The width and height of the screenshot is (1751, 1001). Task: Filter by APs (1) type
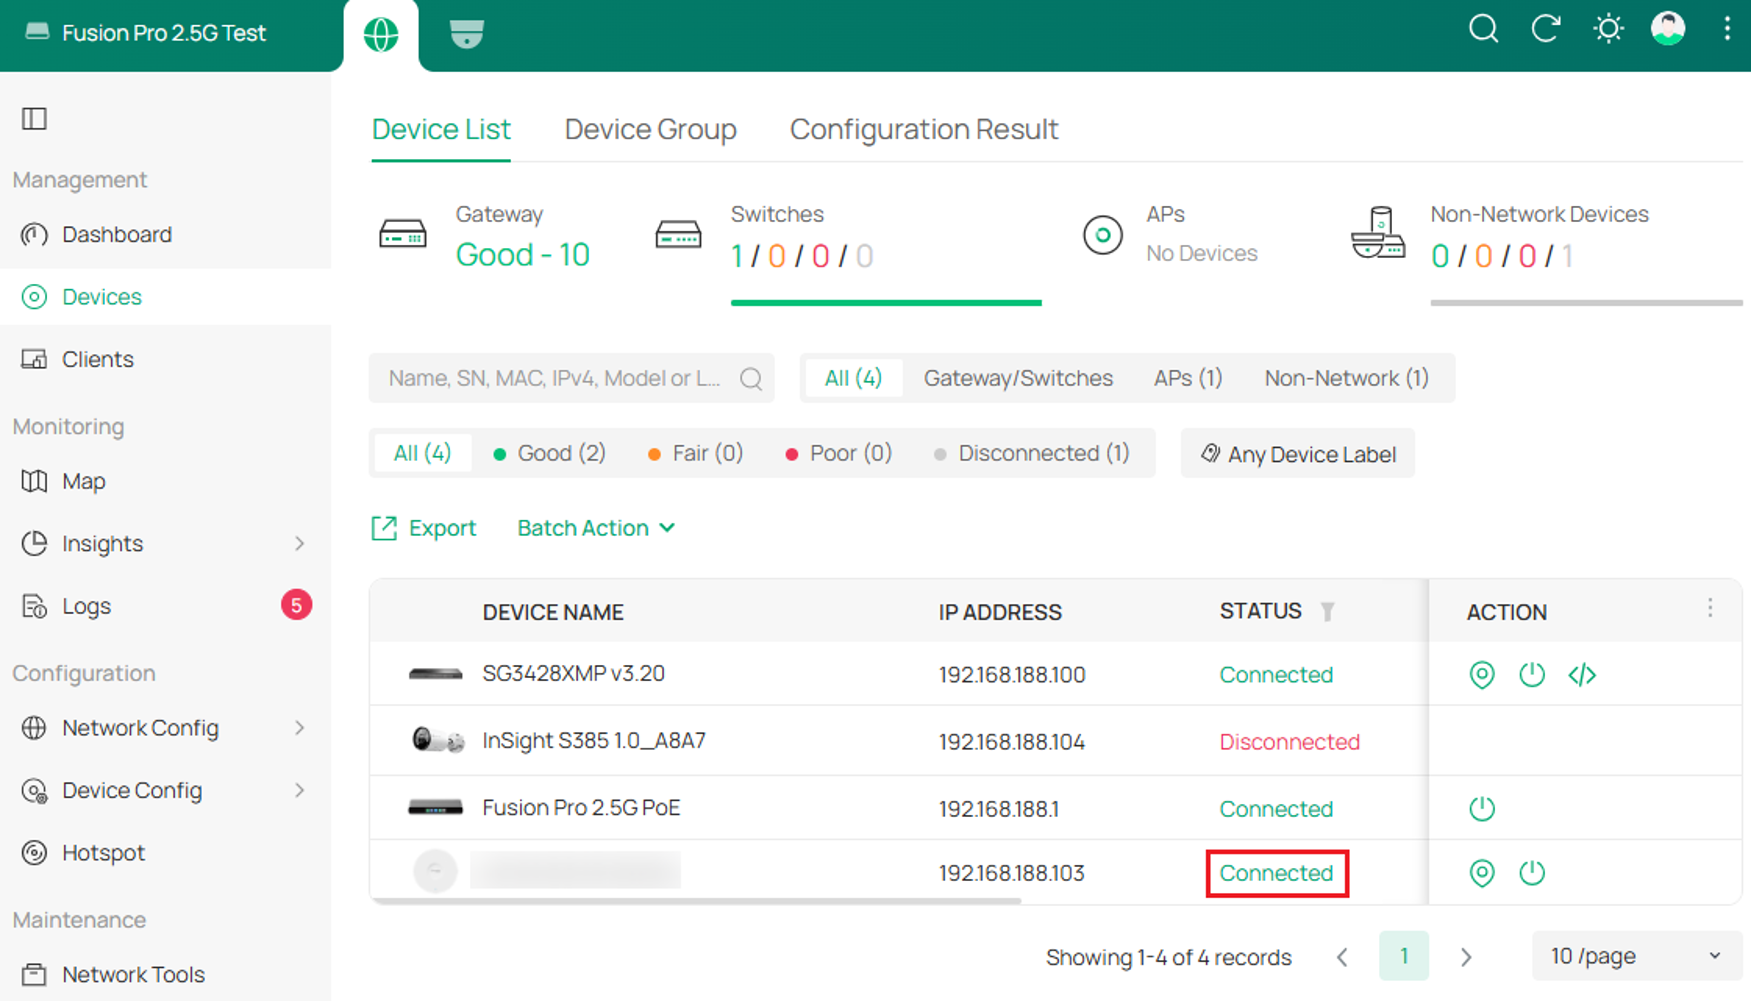coord(1188,378)
